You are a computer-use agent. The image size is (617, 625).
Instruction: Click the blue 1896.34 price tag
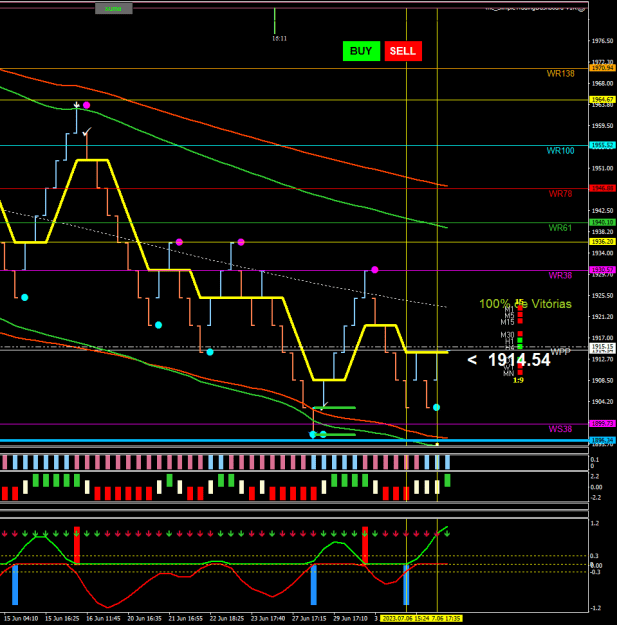point(602,440)
